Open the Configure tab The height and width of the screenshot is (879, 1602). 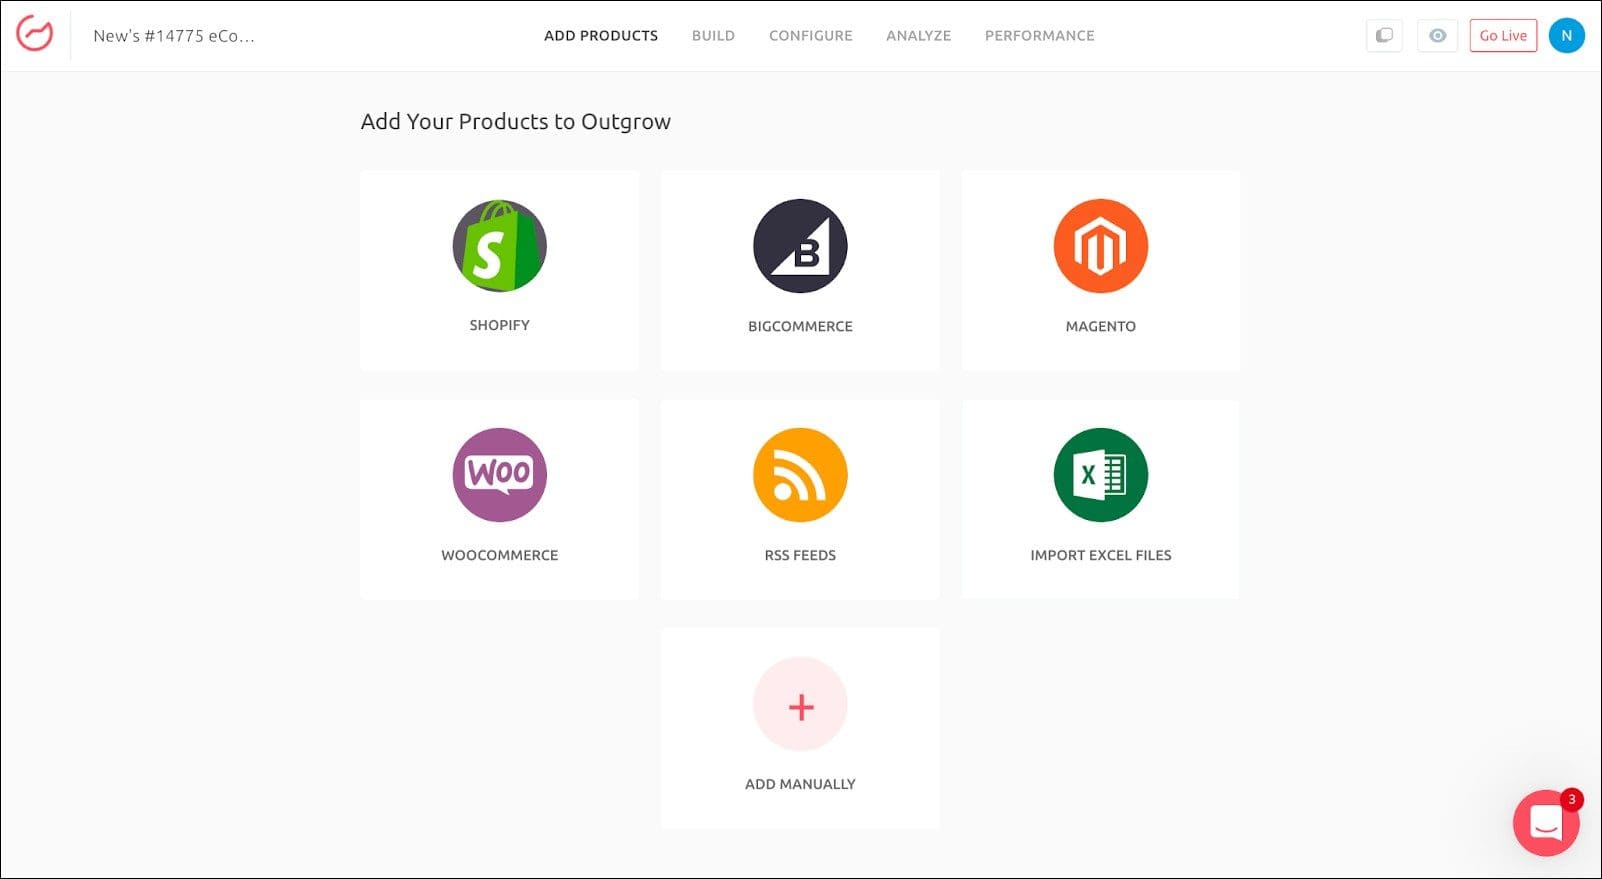point(810,36)
